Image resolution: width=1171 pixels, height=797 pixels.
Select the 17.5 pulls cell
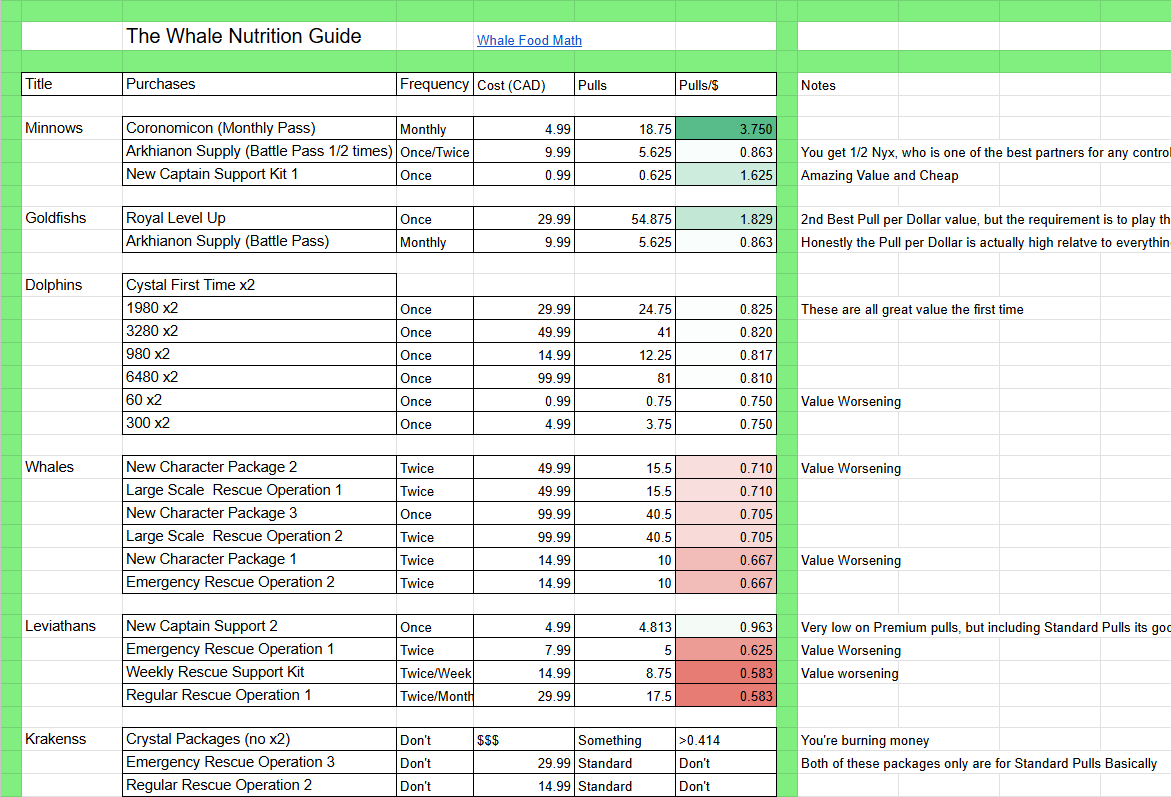[624, 695]
